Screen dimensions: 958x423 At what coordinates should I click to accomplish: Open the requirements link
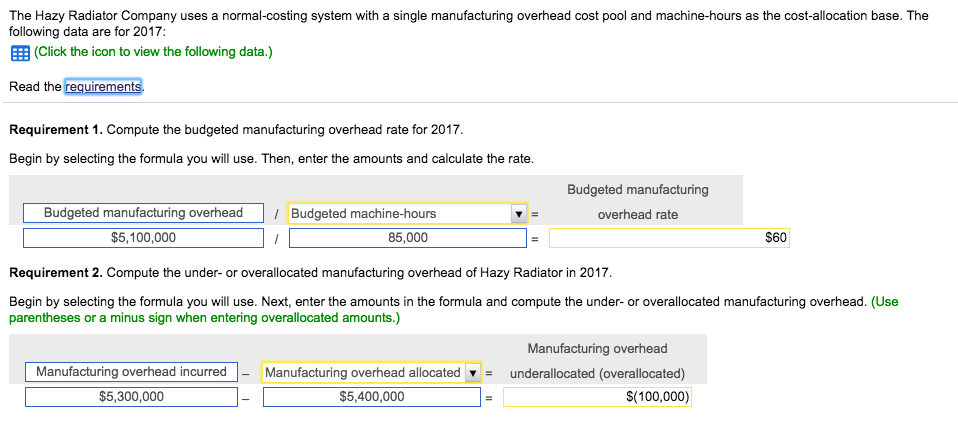[103, 87]
